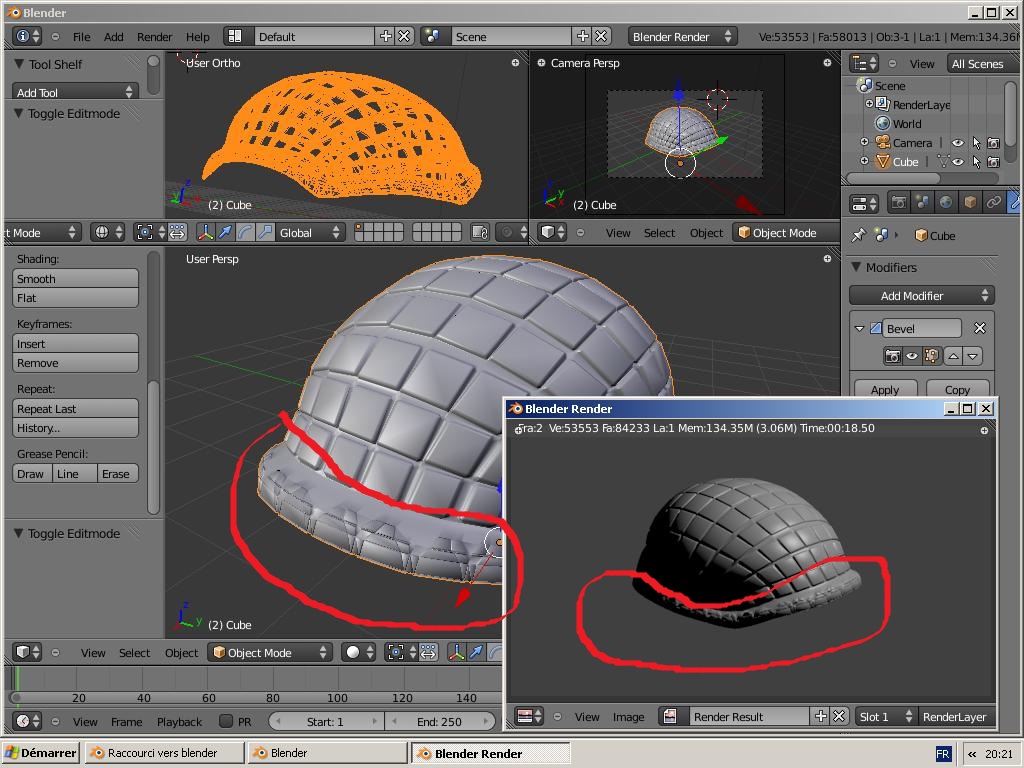
Task: Click the Camera icon in the outliner
Action: (883, 142)
